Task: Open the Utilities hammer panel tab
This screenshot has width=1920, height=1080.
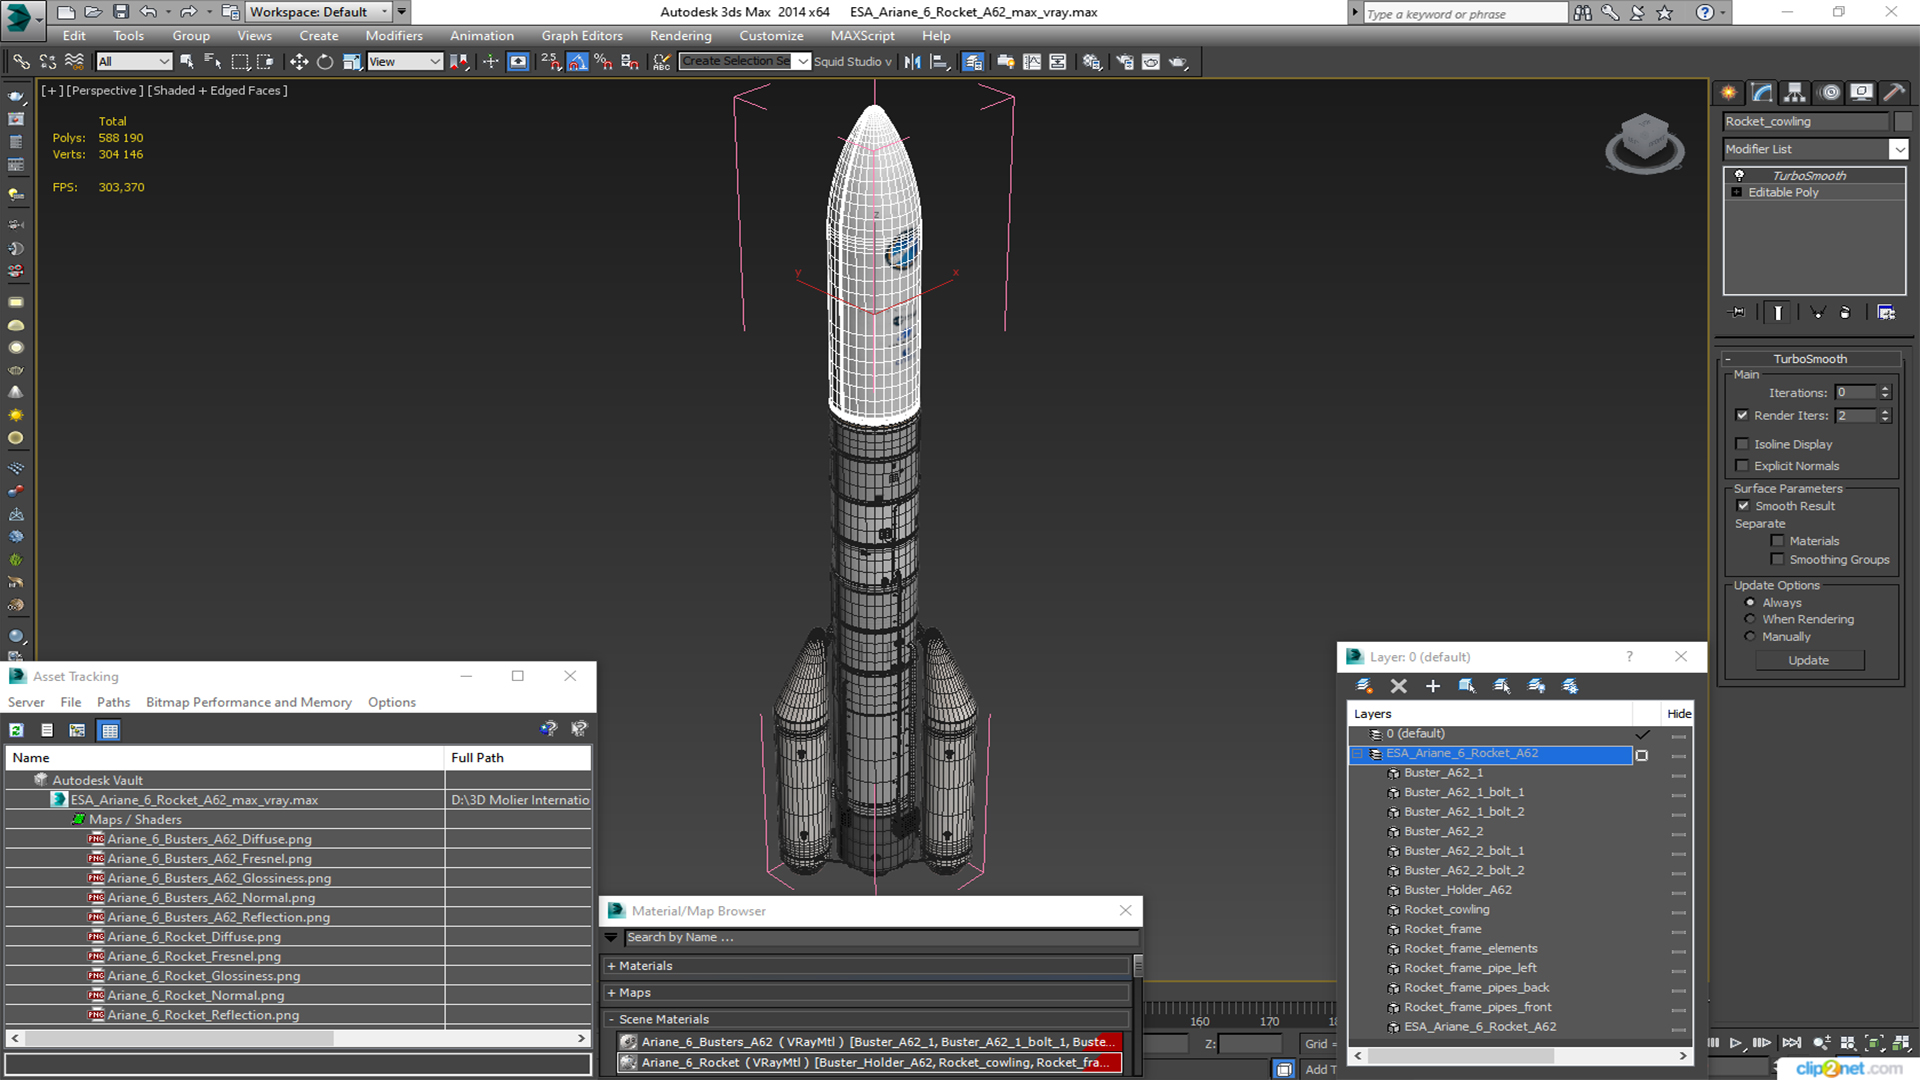Action: tap(1894, 93)
